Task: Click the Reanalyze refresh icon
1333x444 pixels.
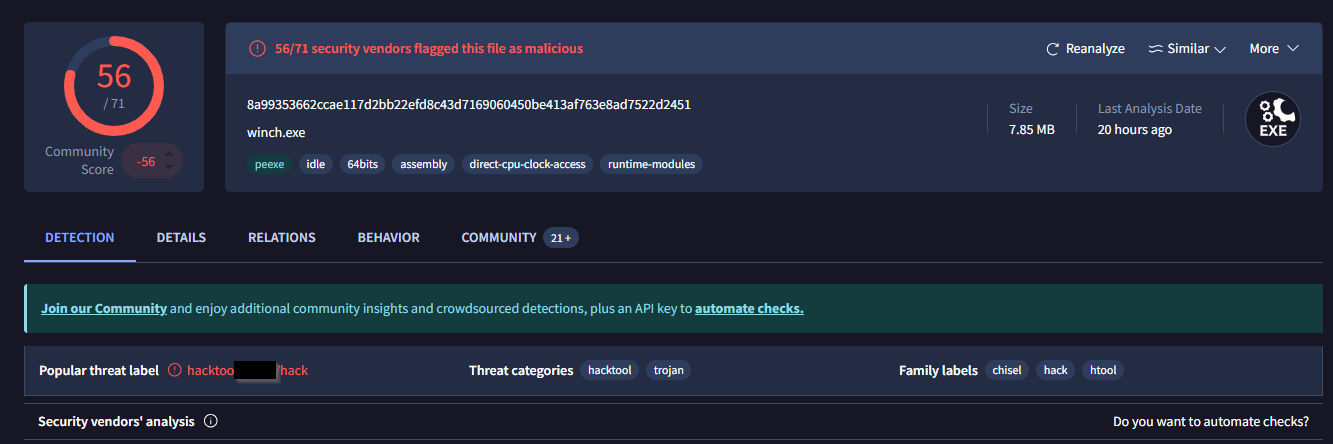Action: [1052, 49]
